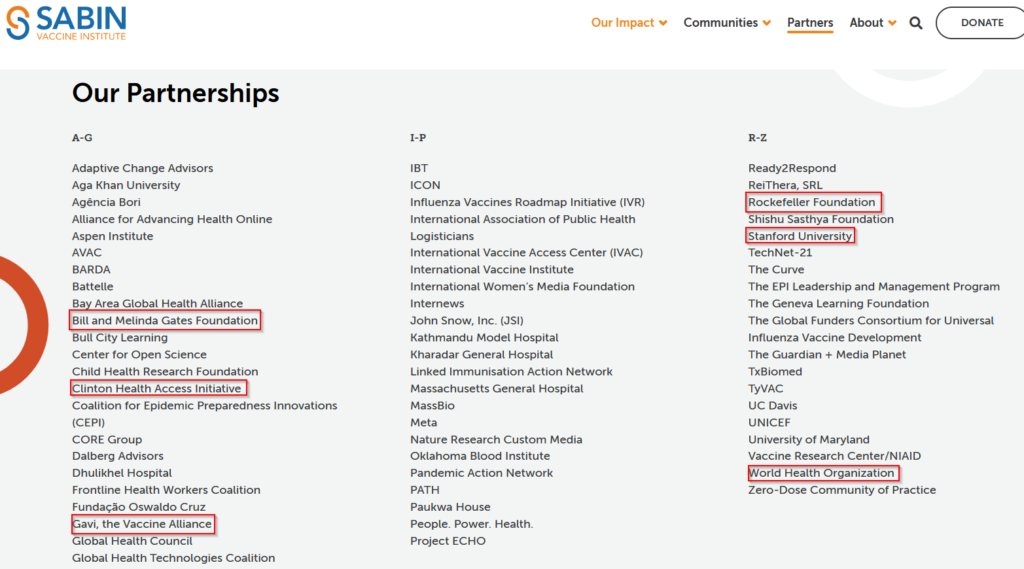The width and height of the screenshot is (1024, 569).
Task: Select Project ECHO entry
Action: click(x=447, y=540)
